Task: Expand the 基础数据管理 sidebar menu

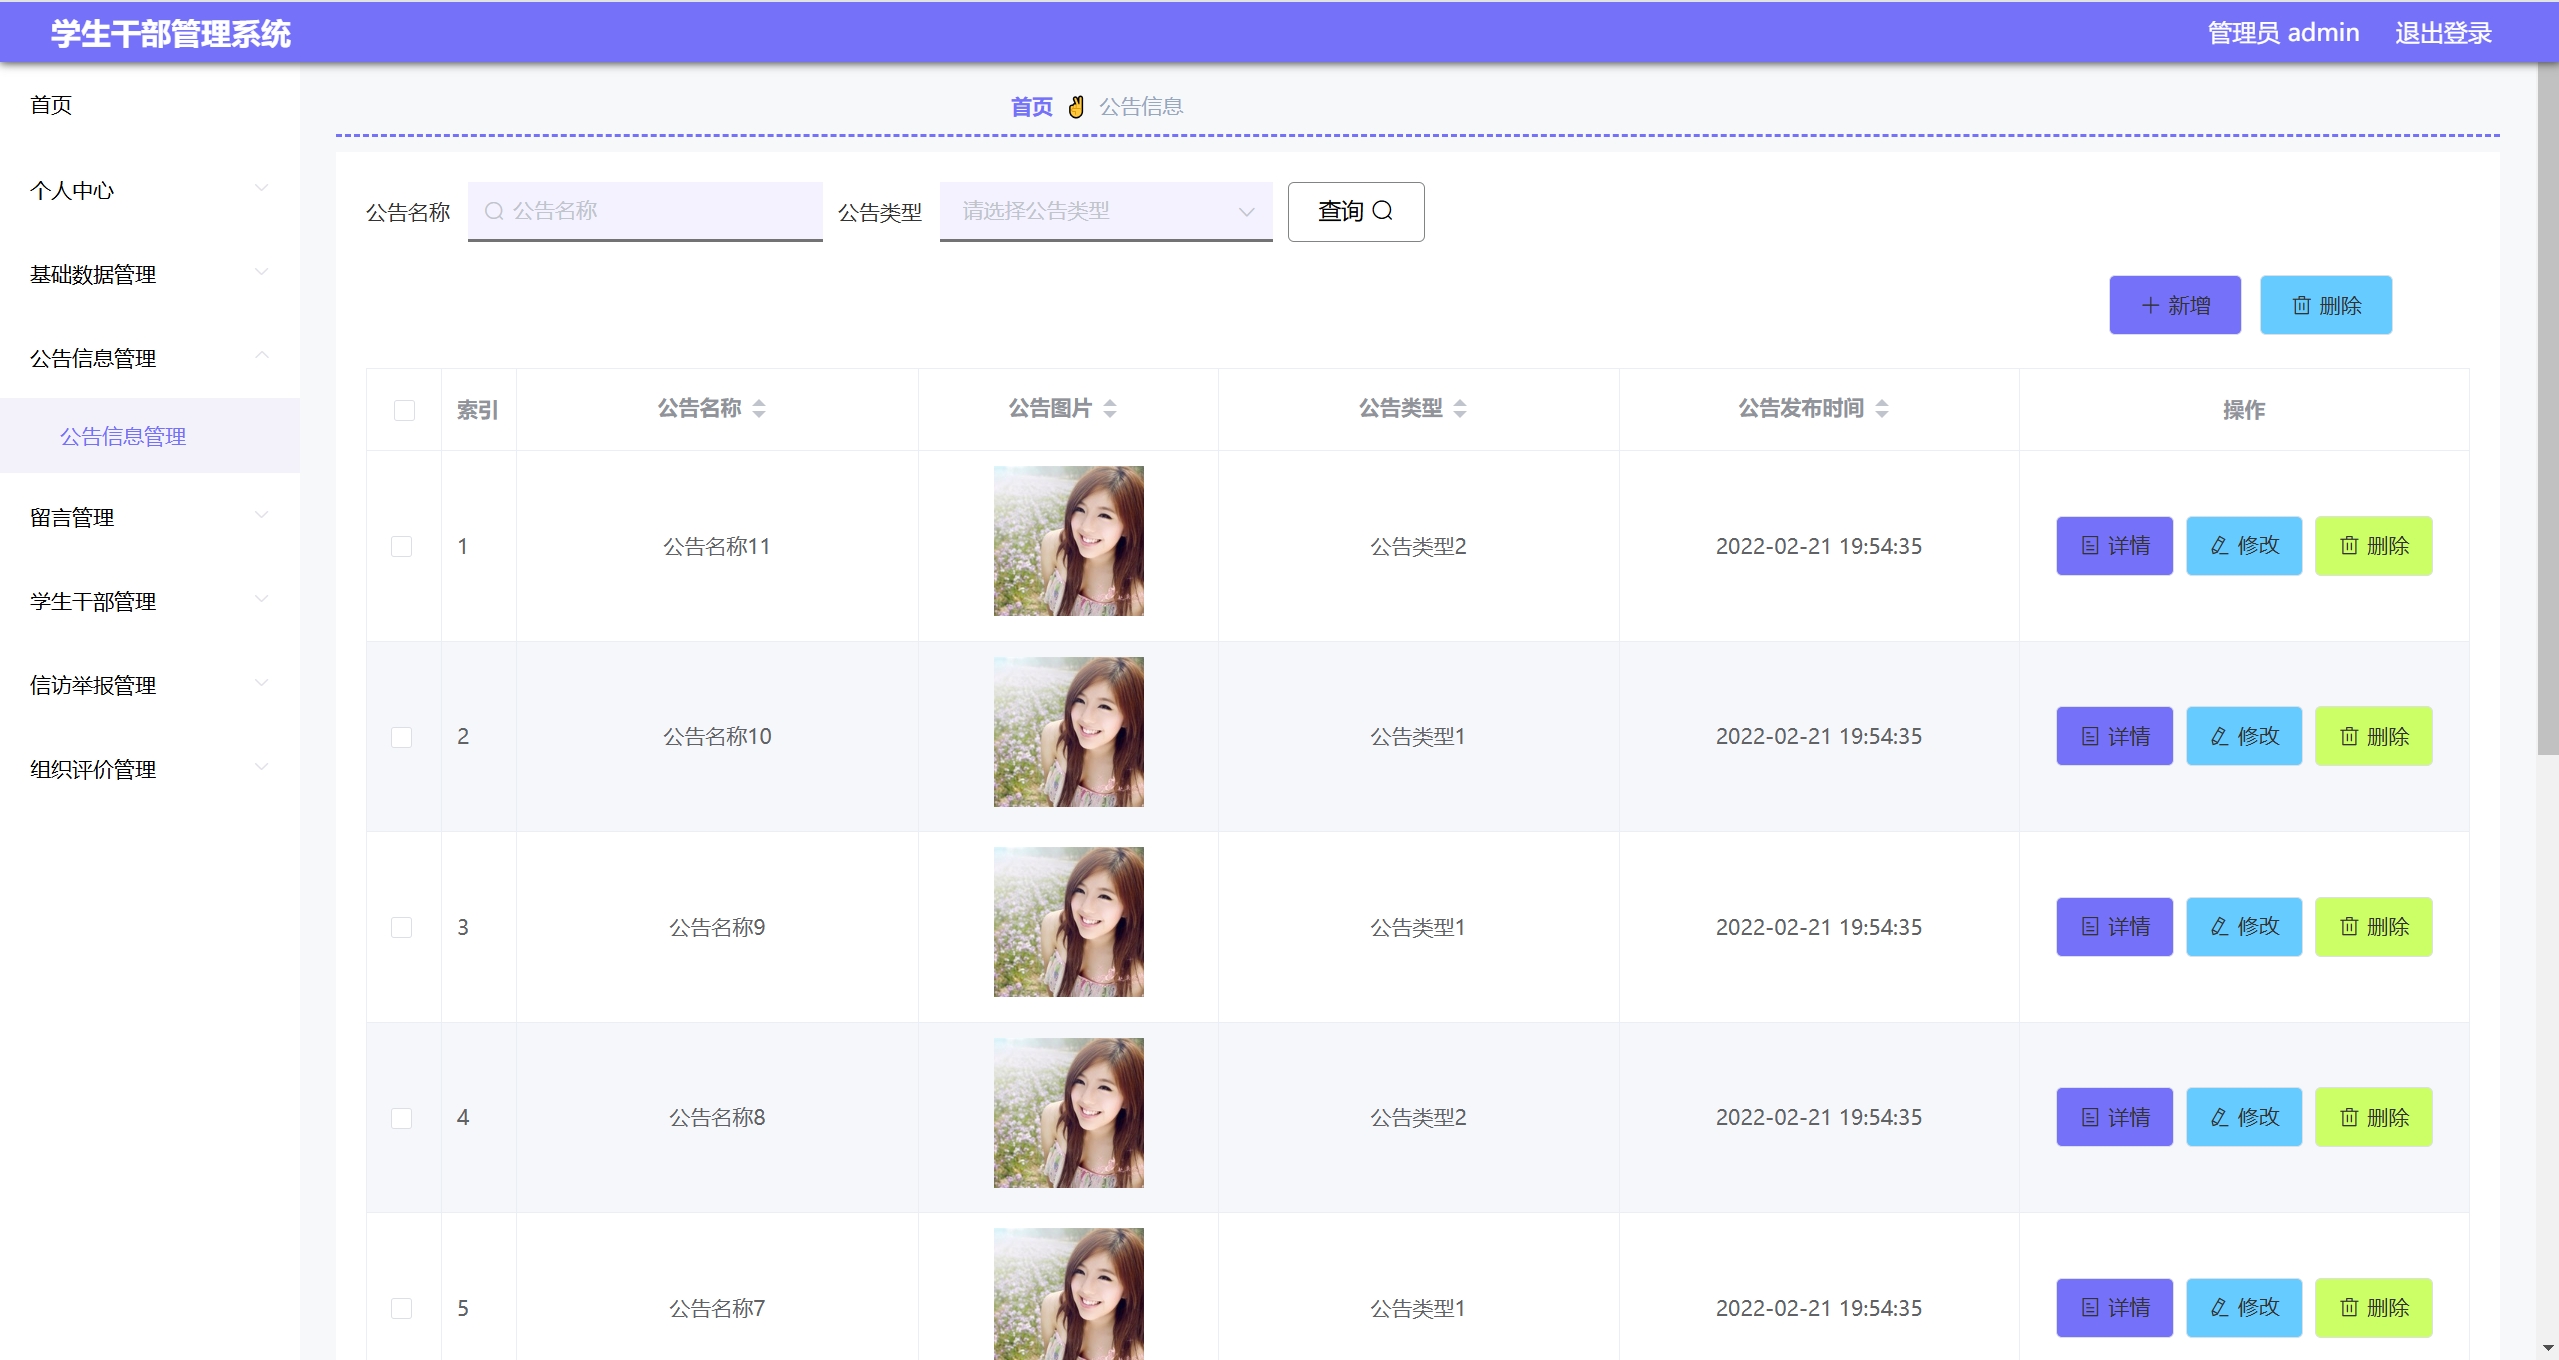Action: [x=150, y=274]
